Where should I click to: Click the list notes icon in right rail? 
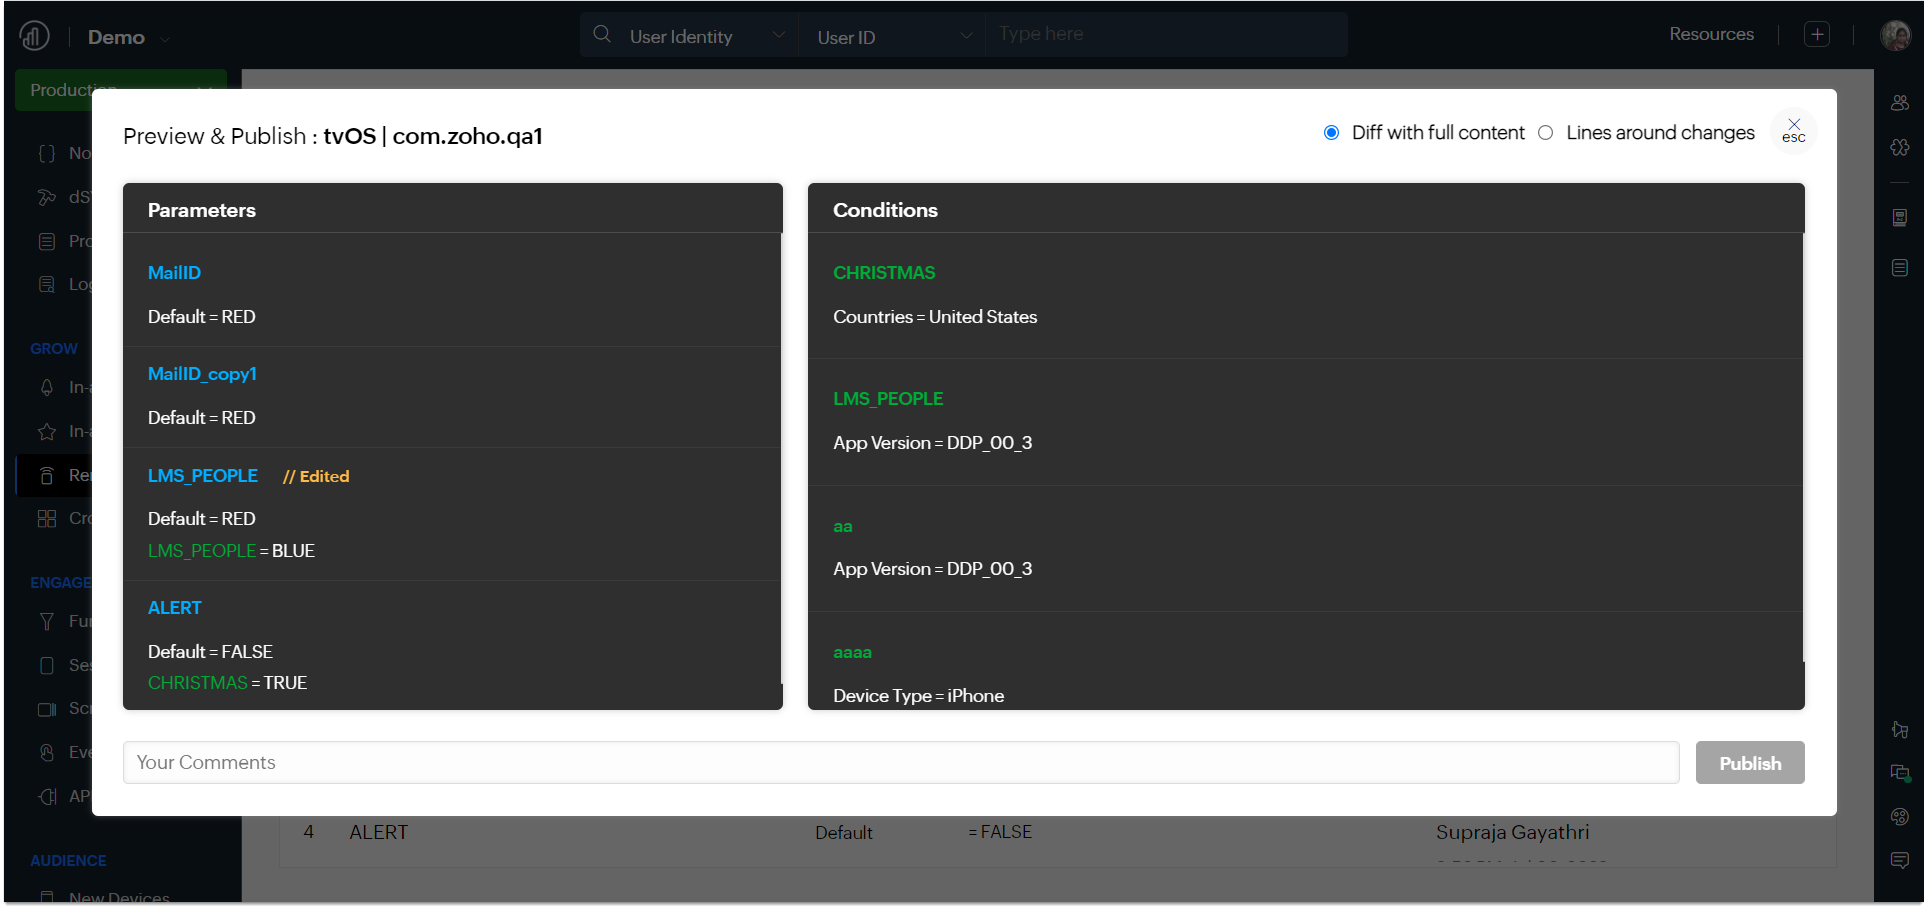[1900, 268]
